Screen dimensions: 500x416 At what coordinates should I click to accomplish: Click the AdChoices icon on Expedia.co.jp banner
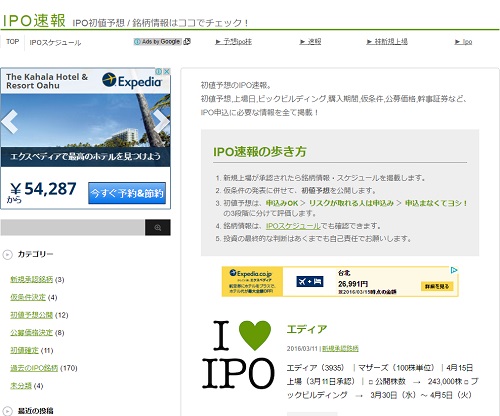[x=454, y=270]
